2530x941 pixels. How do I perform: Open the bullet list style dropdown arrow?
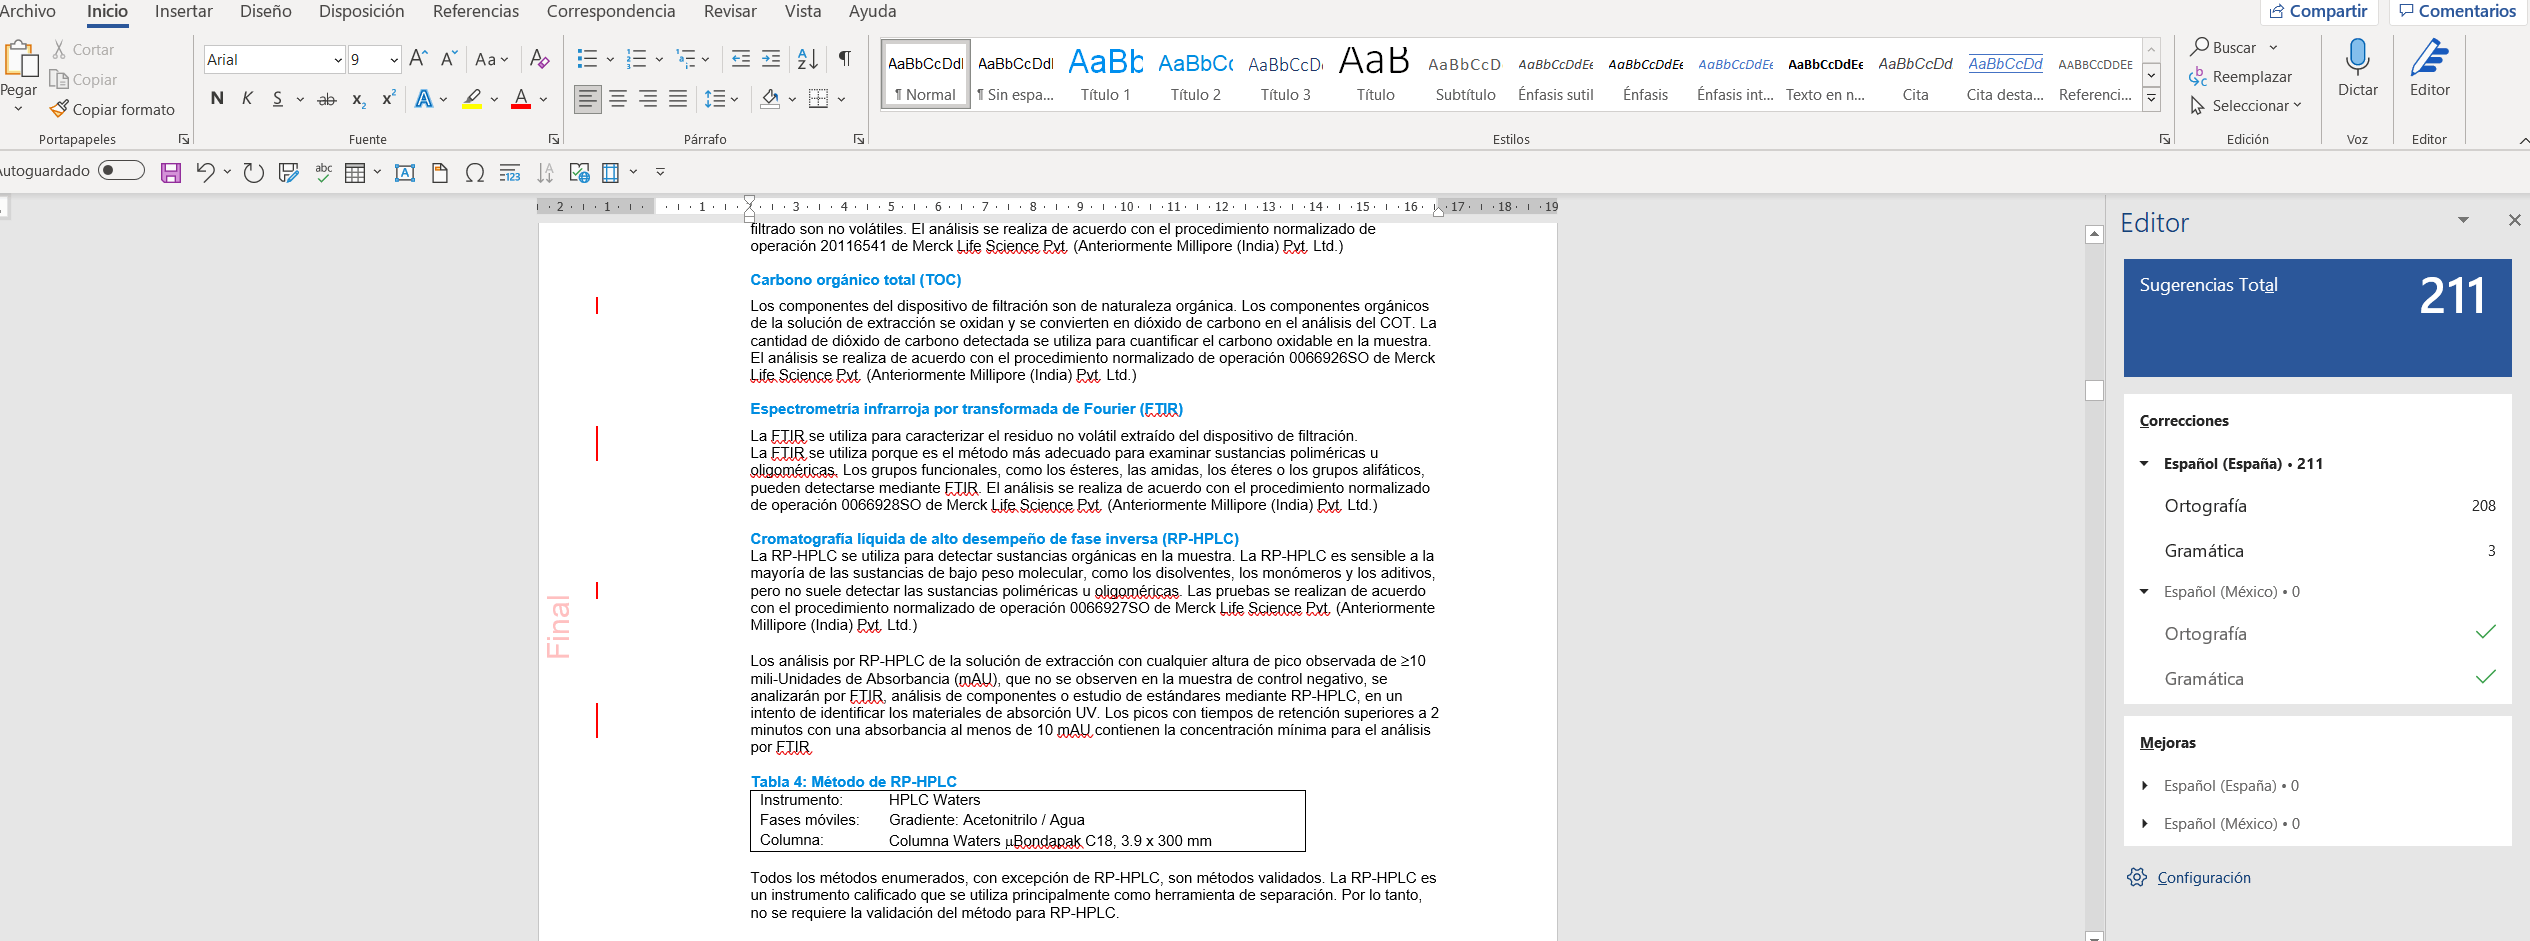click(x=610, y=59)
